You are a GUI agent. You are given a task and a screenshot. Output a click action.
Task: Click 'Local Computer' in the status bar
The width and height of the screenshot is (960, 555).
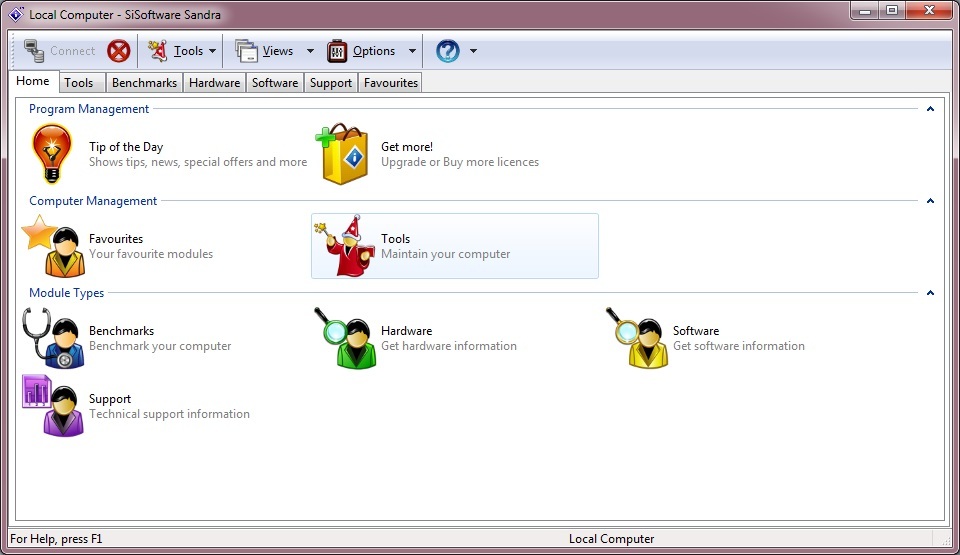tap(612, 538)
